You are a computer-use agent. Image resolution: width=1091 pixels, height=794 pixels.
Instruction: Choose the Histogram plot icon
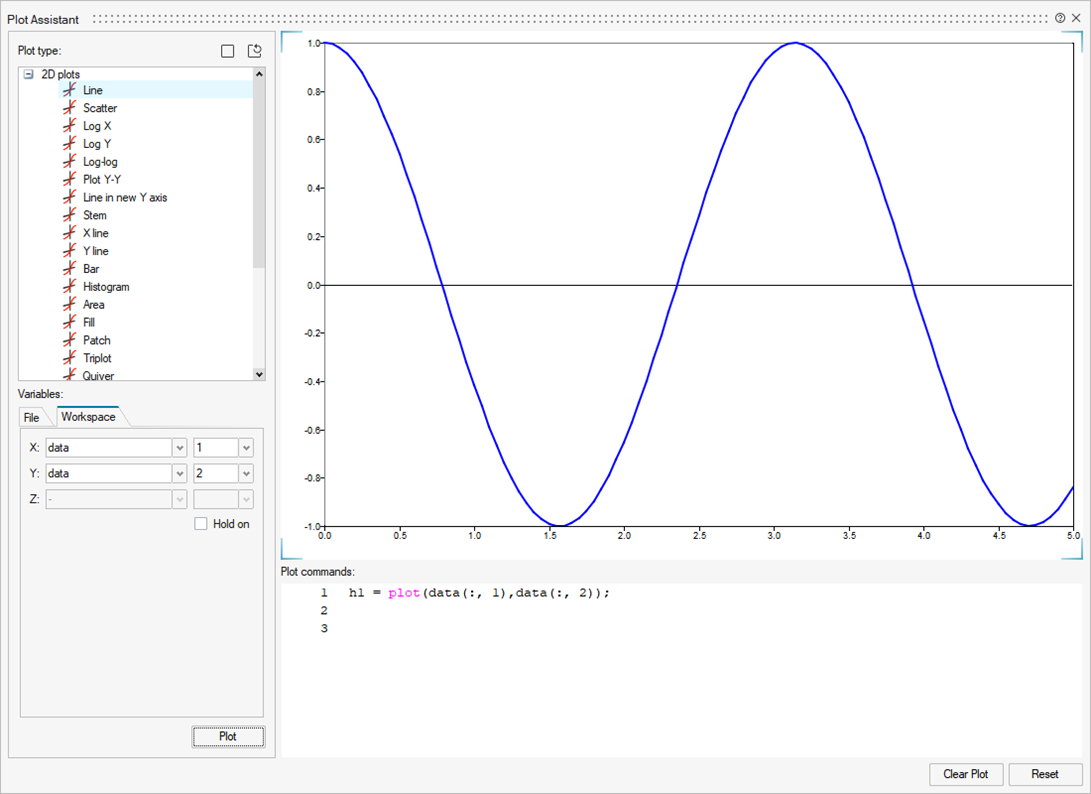pyautogui.click(x=69, y=287)
